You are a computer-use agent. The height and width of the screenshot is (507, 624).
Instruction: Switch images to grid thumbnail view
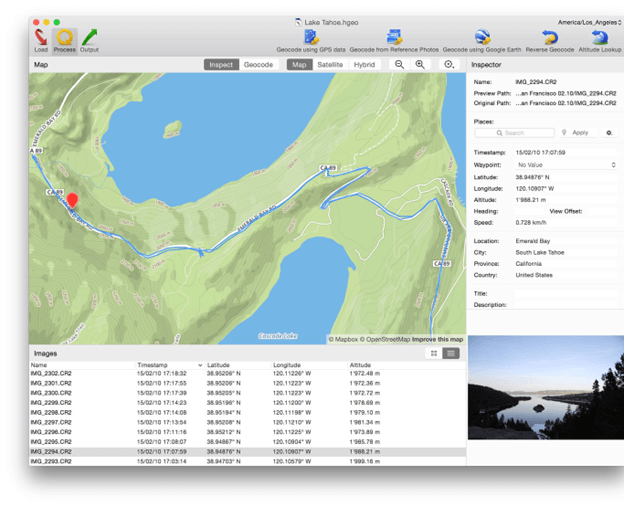pos(434,353)
